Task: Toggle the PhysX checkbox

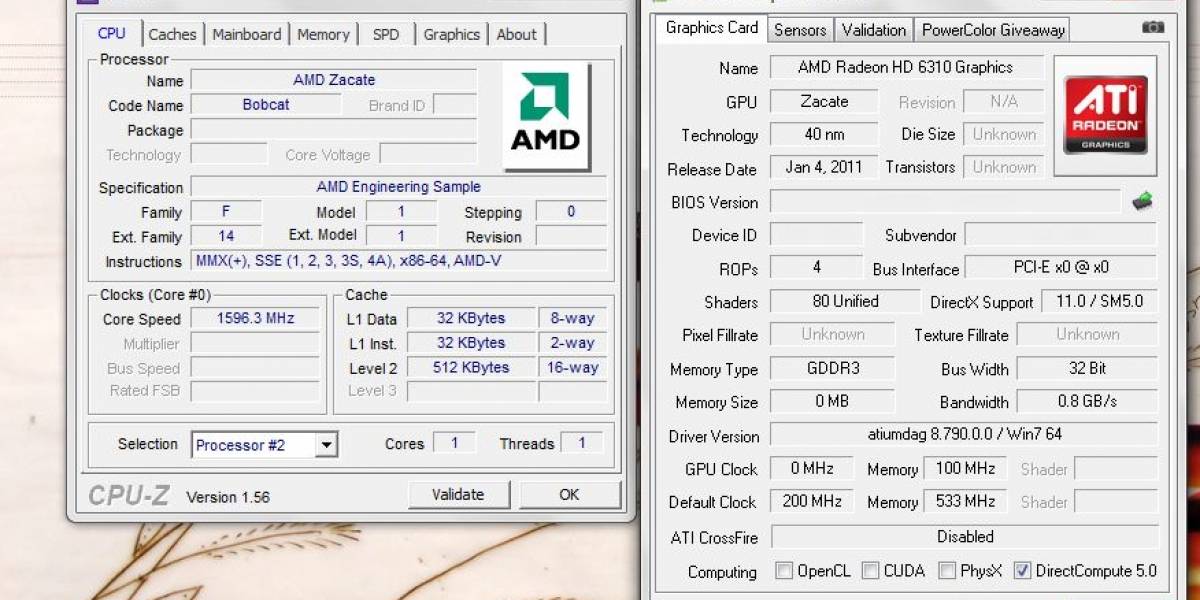Action: coord(947,571)
